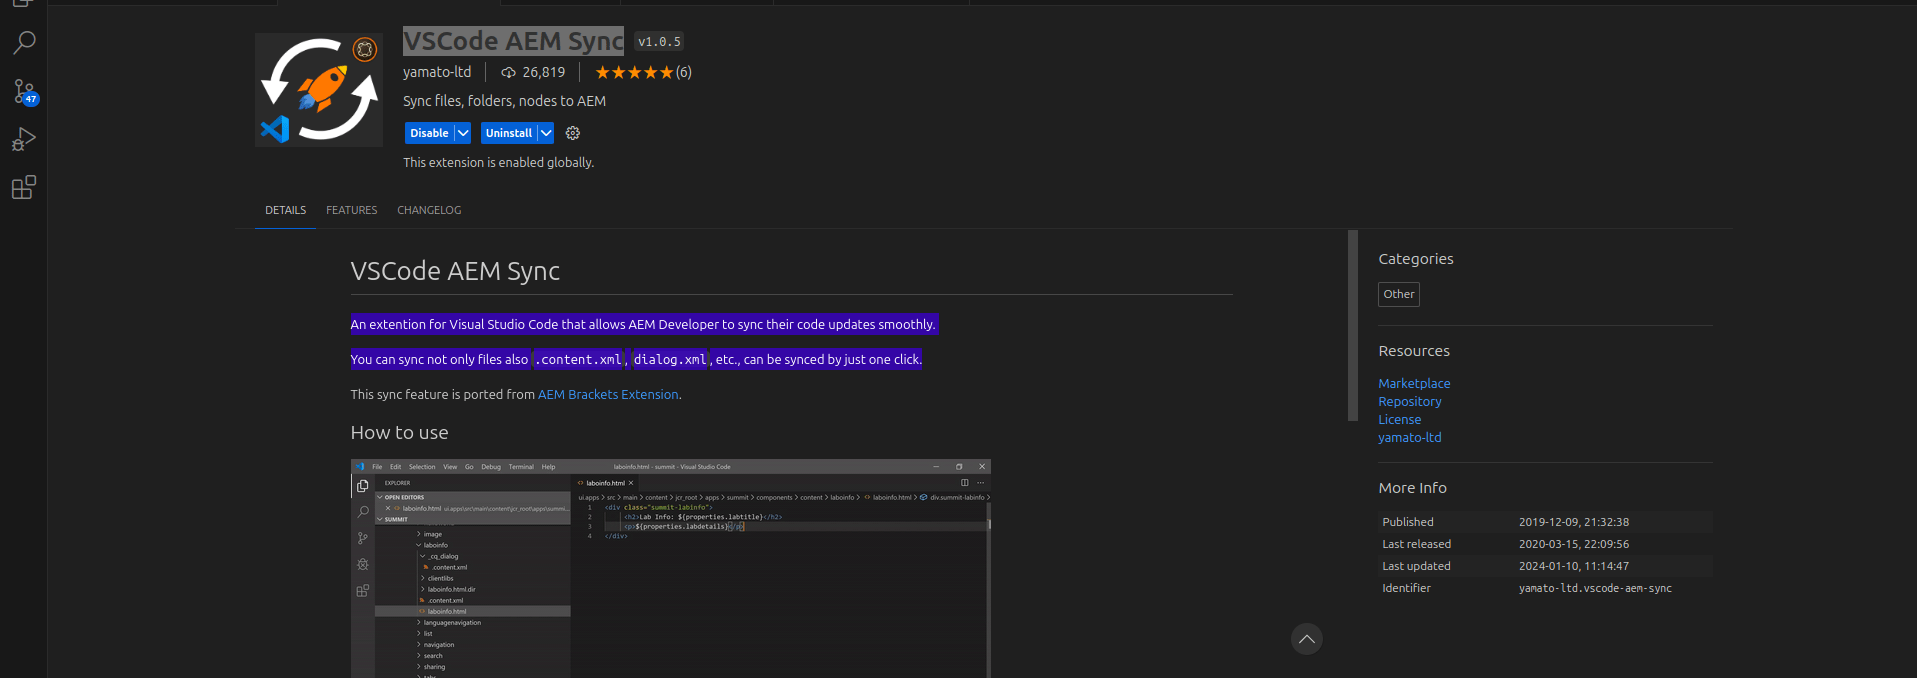Click the How to use screenshot
Image resolution: width=1917 pixels, height=678 pixels.
[671, 568]
